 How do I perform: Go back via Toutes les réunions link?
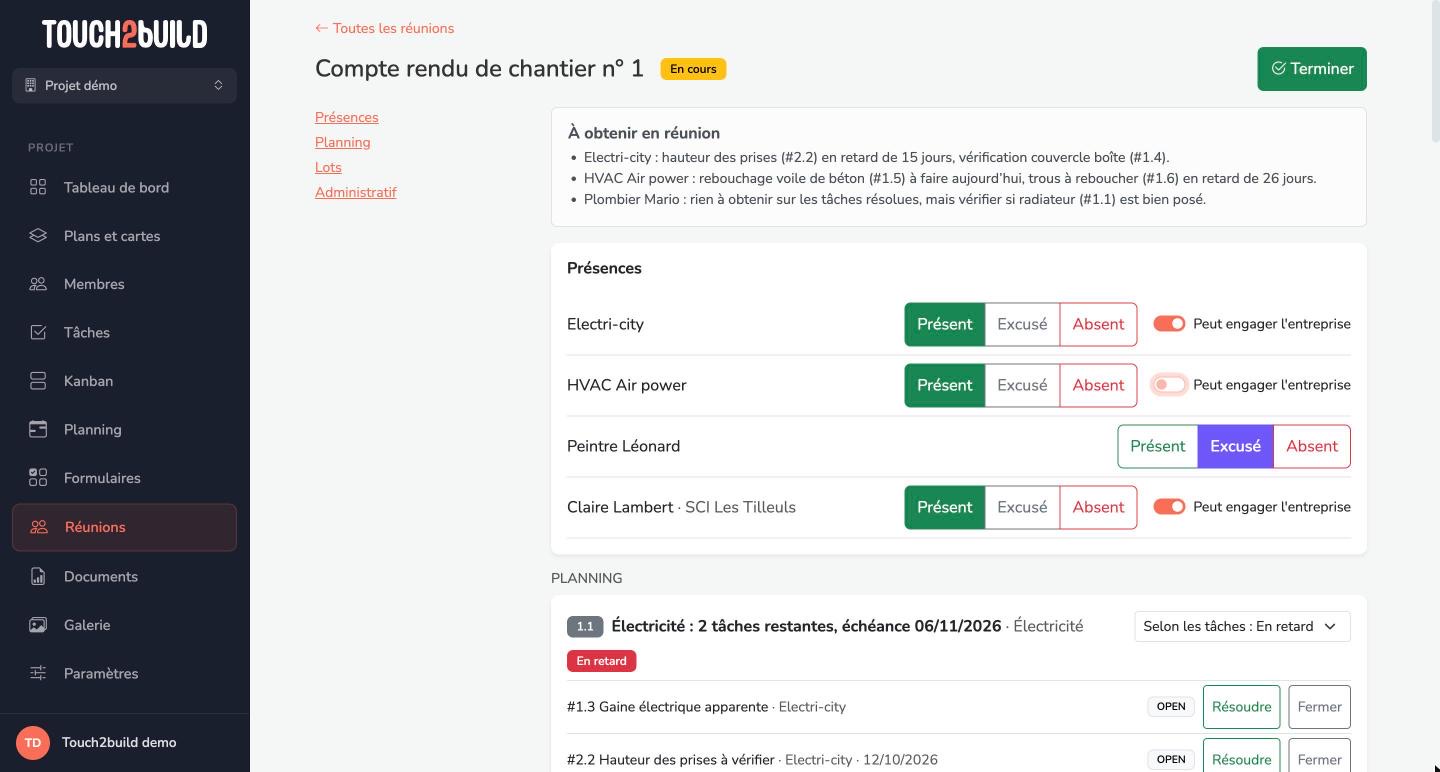[x=384, y=28]
